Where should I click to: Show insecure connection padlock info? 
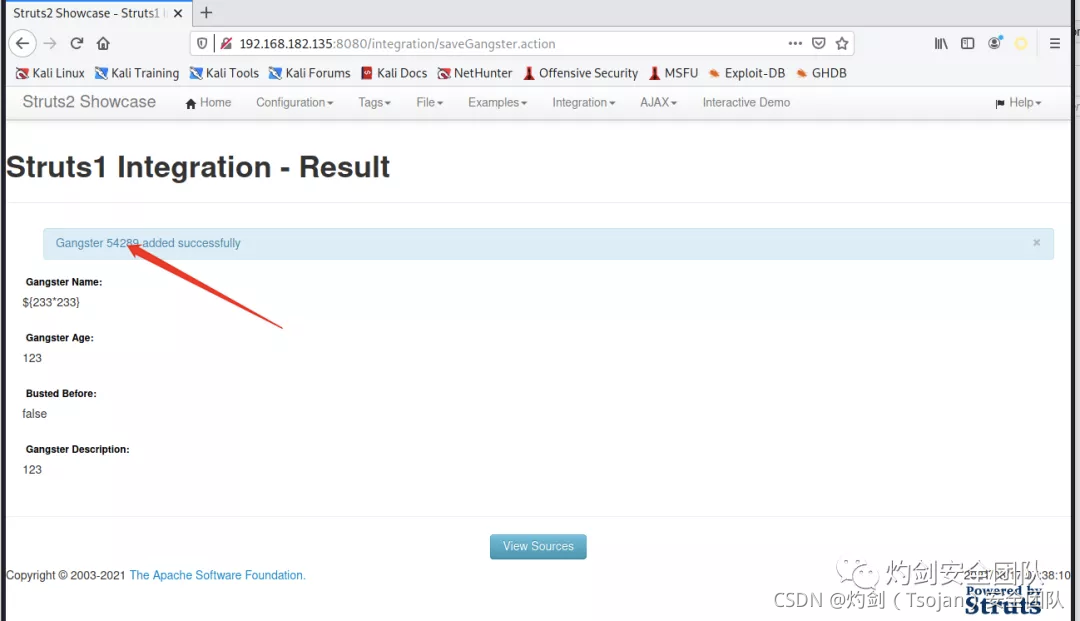point(226,43)
